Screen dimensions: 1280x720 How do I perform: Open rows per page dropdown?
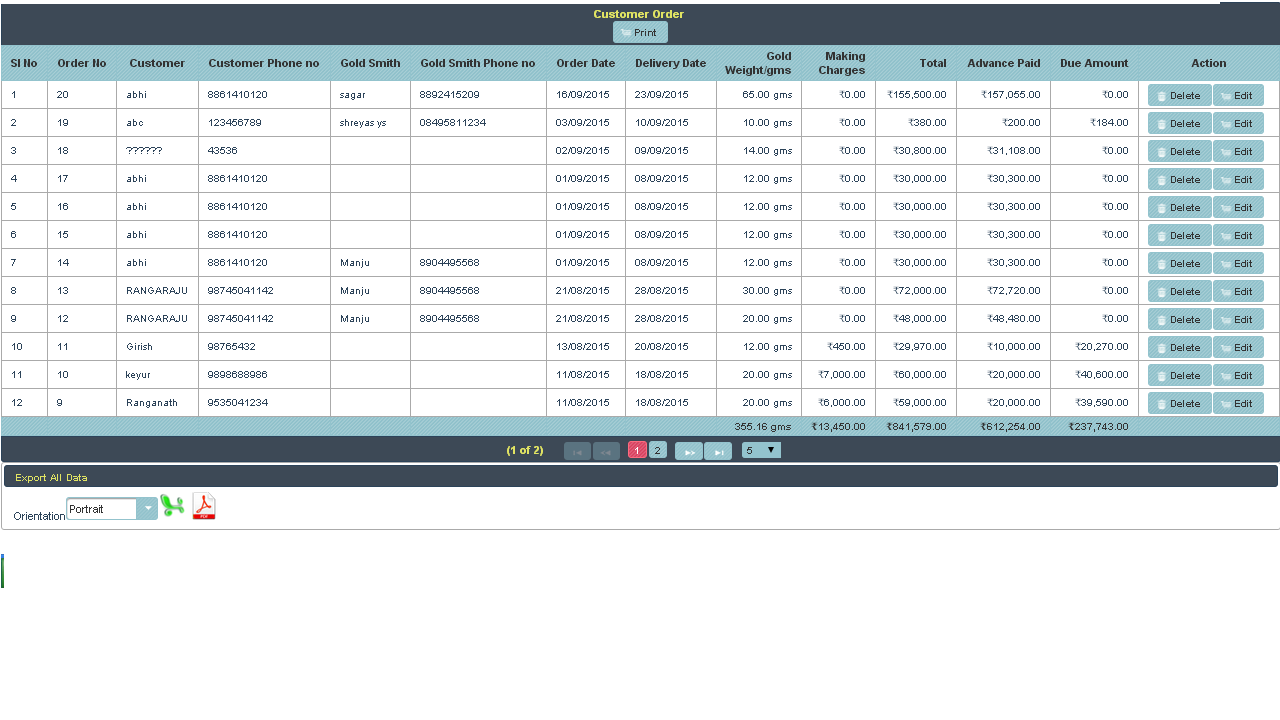click(761, 450)
